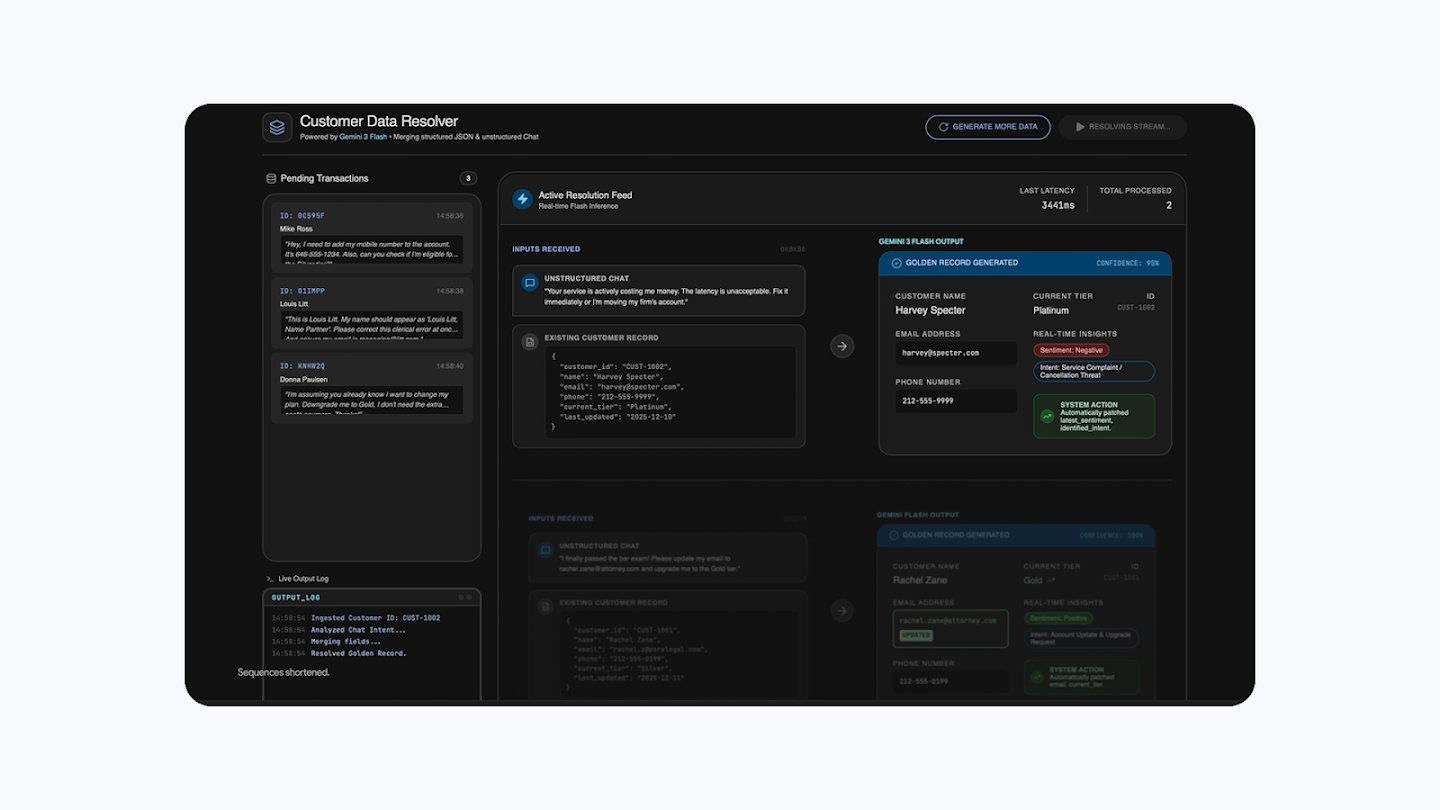Open the Gemini 3 Flash link

pos(363,137)
